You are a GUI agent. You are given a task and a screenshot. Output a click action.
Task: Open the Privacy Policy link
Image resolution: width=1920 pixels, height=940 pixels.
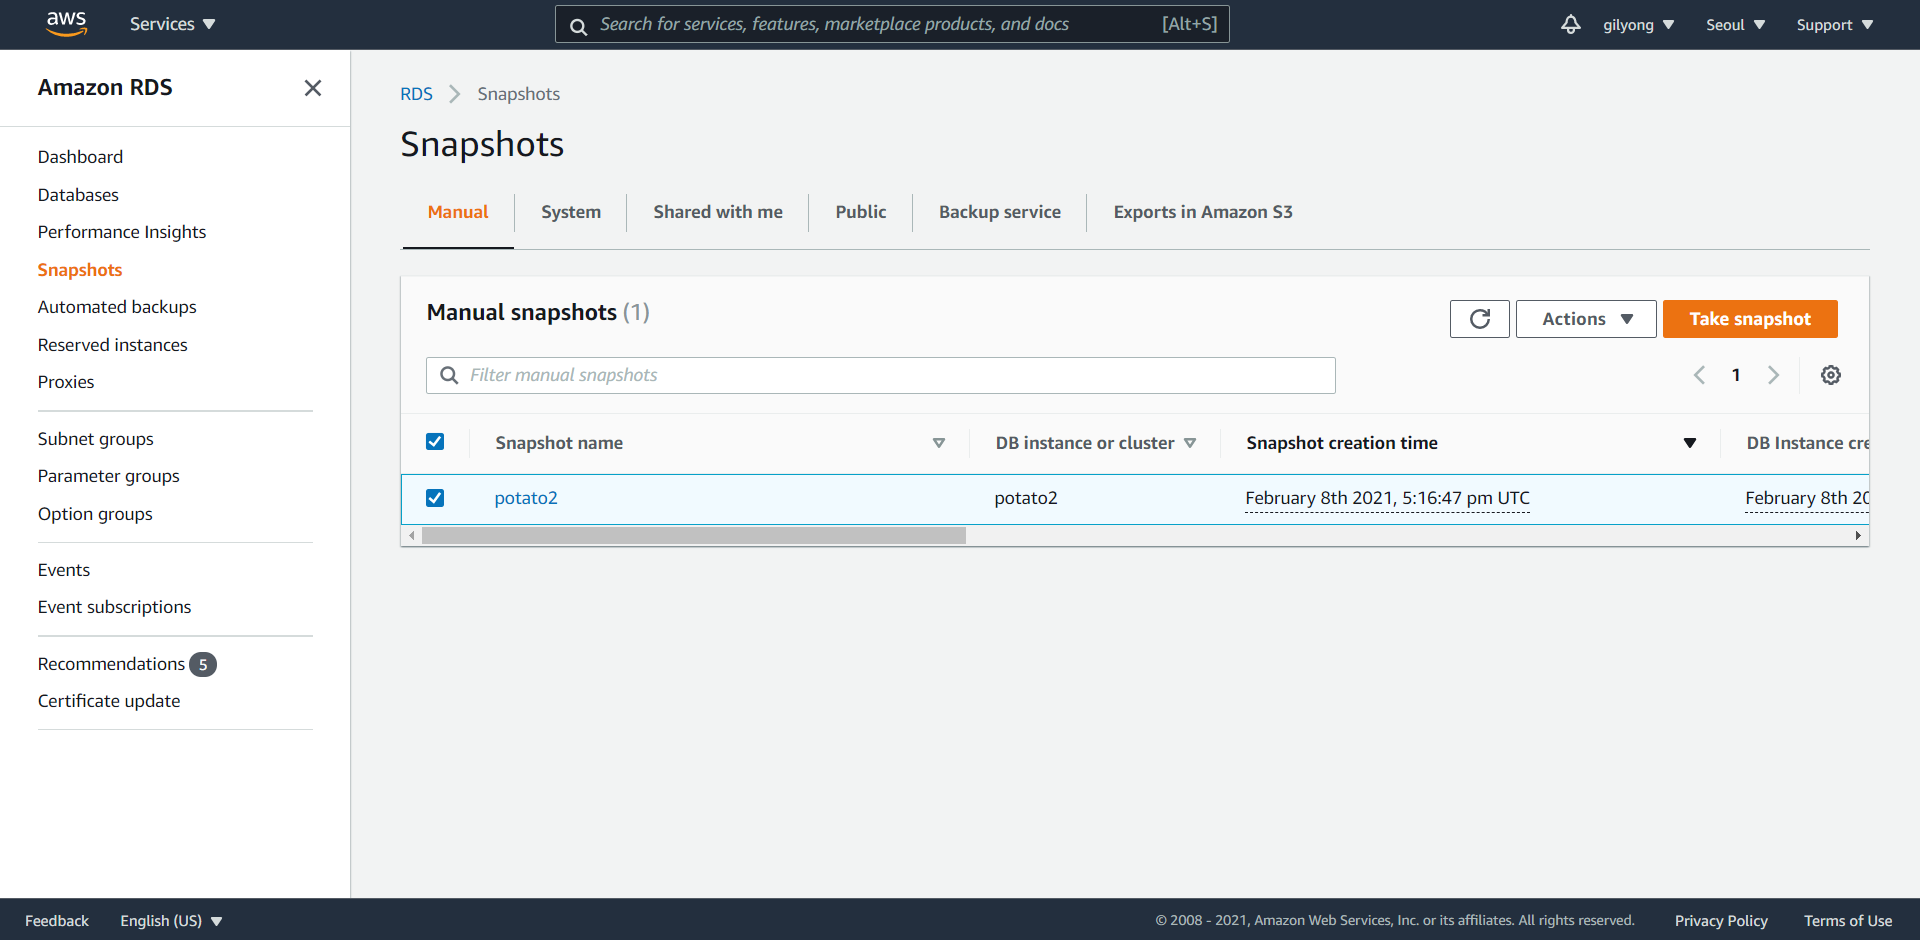pos(1721,921)
